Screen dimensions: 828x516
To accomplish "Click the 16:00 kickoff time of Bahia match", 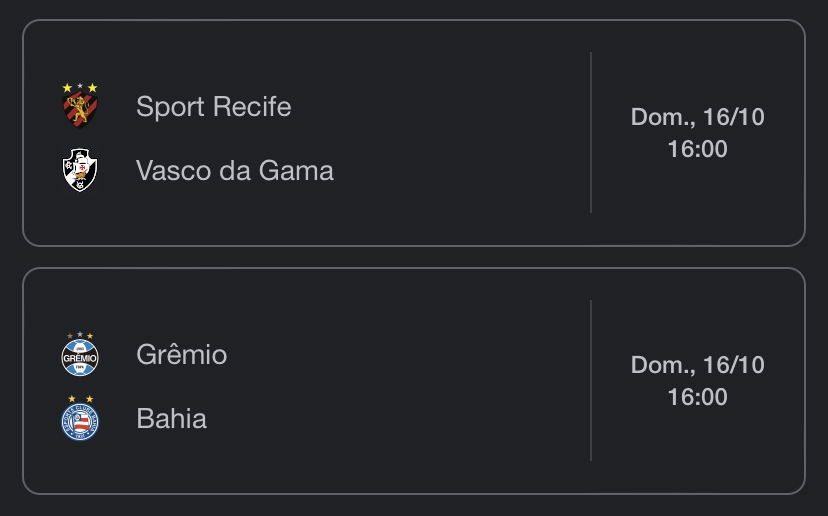I will click(698, 397).
